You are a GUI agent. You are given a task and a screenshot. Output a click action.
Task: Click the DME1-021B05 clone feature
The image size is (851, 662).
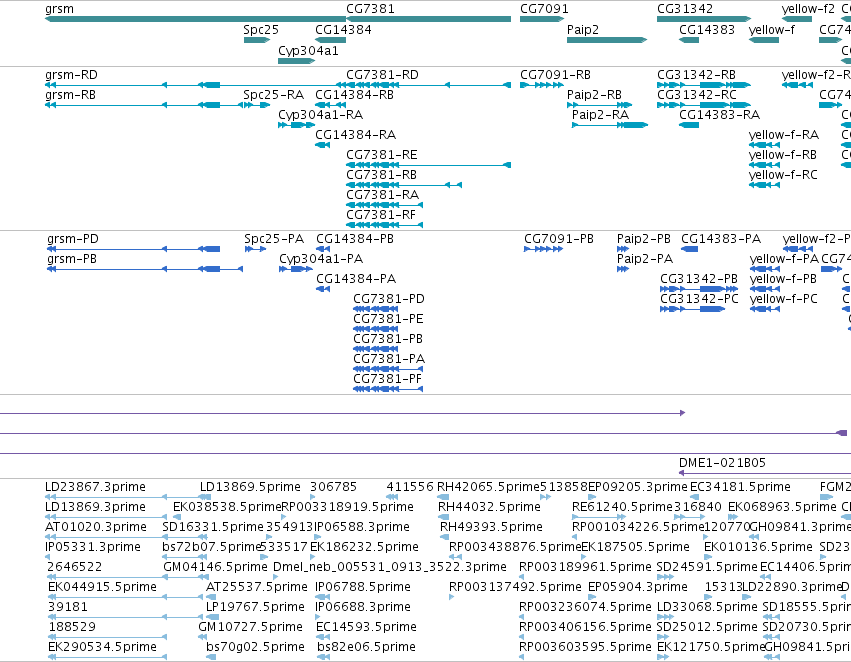click(765, 473)
